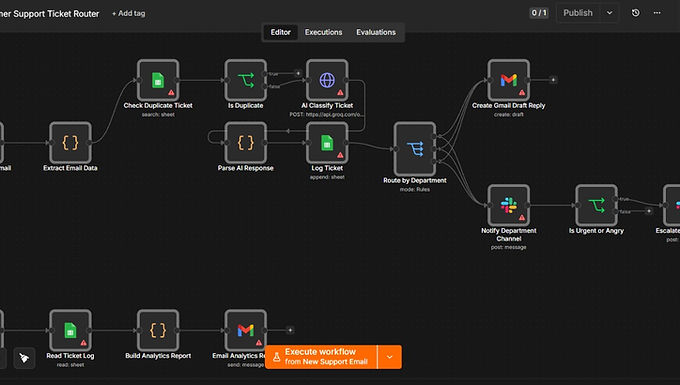The image size is (680, 385).
Task: Click the Publish button
Action: (x=578, y=13)
